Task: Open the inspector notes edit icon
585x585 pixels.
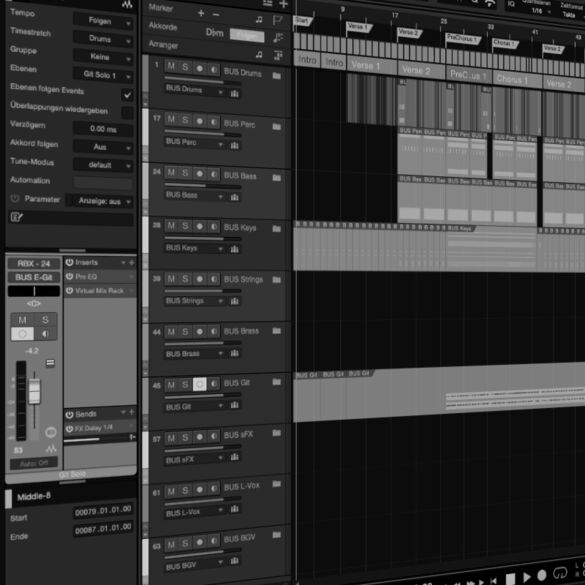Action: tap(16, 217)
